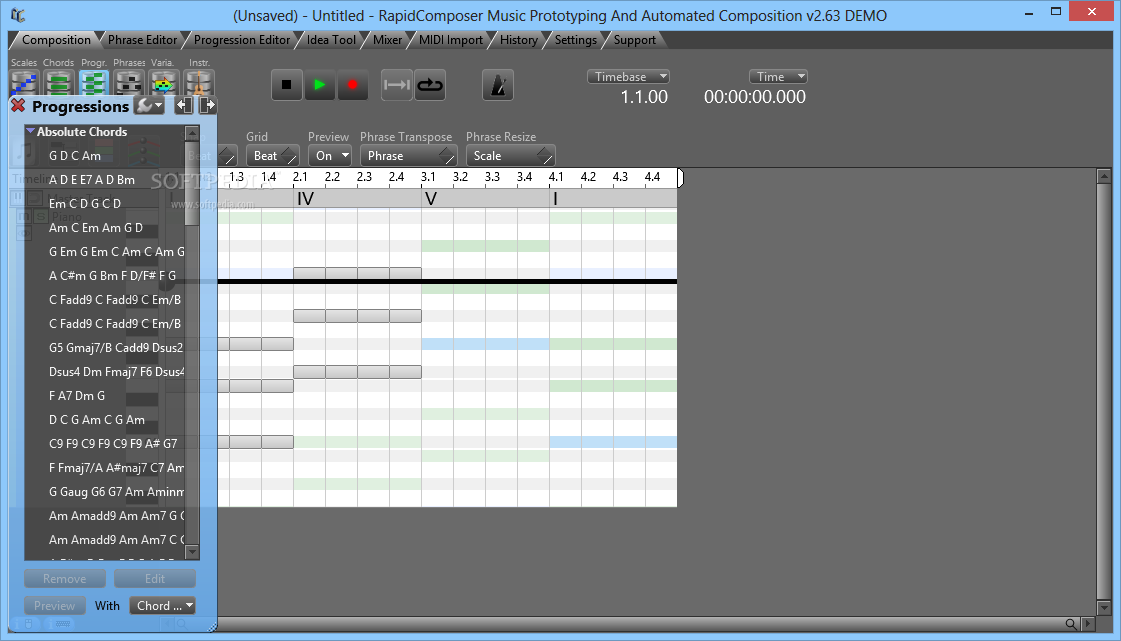Start playback with the green play button
Viewport: 1121px width, 641px height.
(x=320, y=85)
